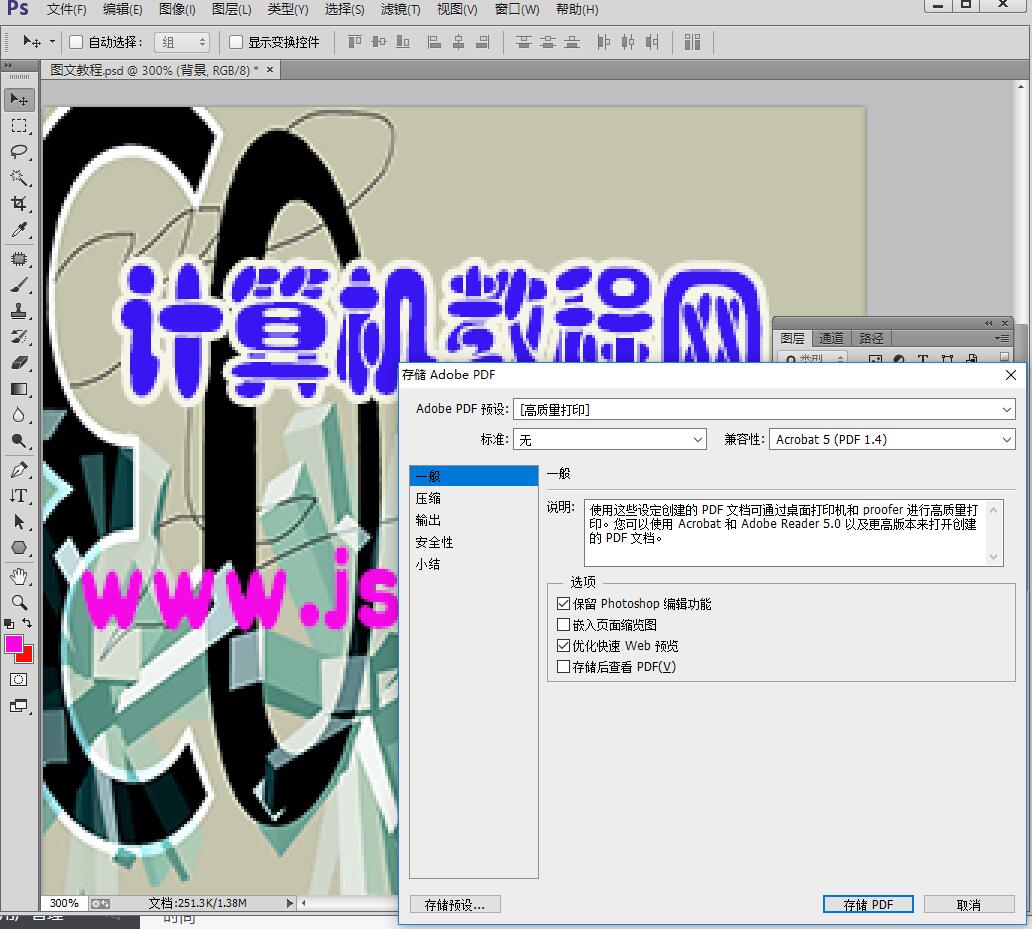The image size is (1032, 929).
Task: Click align top edges icon
Action: [x=355, y=42]
